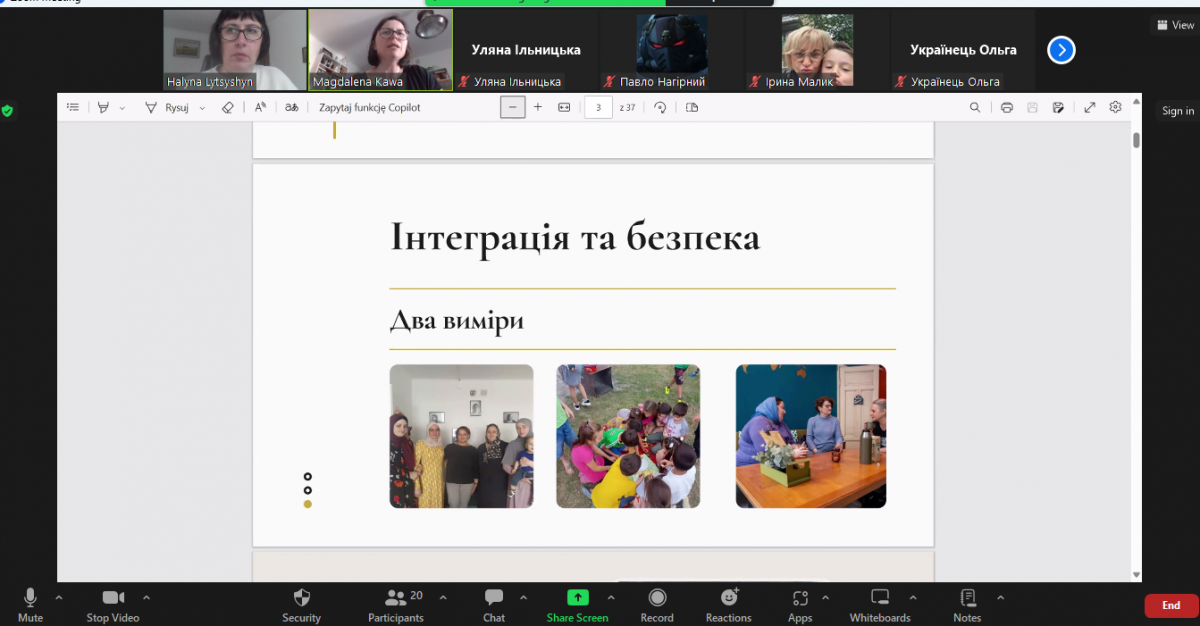Click the PDF search magnifier icon
1200x626 pixels.
point(975,107)
